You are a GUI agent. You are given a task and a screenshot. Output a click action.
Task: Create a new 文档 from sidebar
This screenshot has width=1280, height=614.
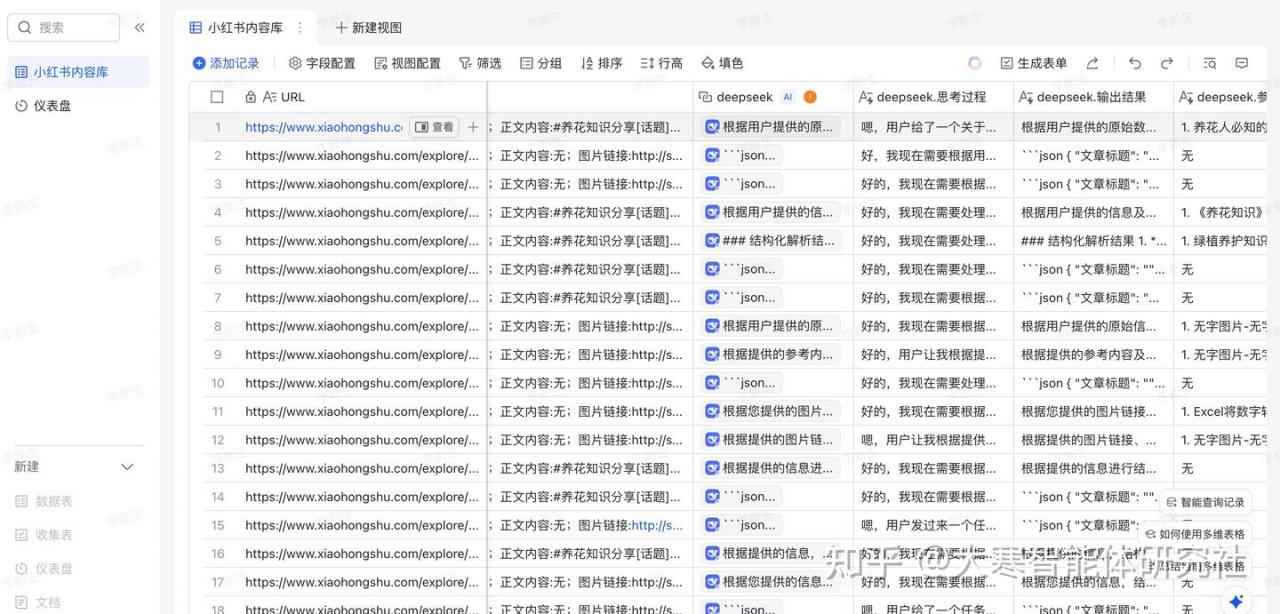[39, 602]
